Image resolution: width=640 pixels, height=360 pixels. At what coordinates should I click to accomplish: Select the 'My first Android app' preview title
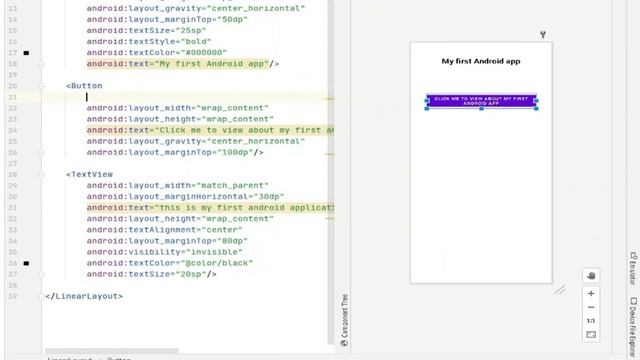point(481,61)
